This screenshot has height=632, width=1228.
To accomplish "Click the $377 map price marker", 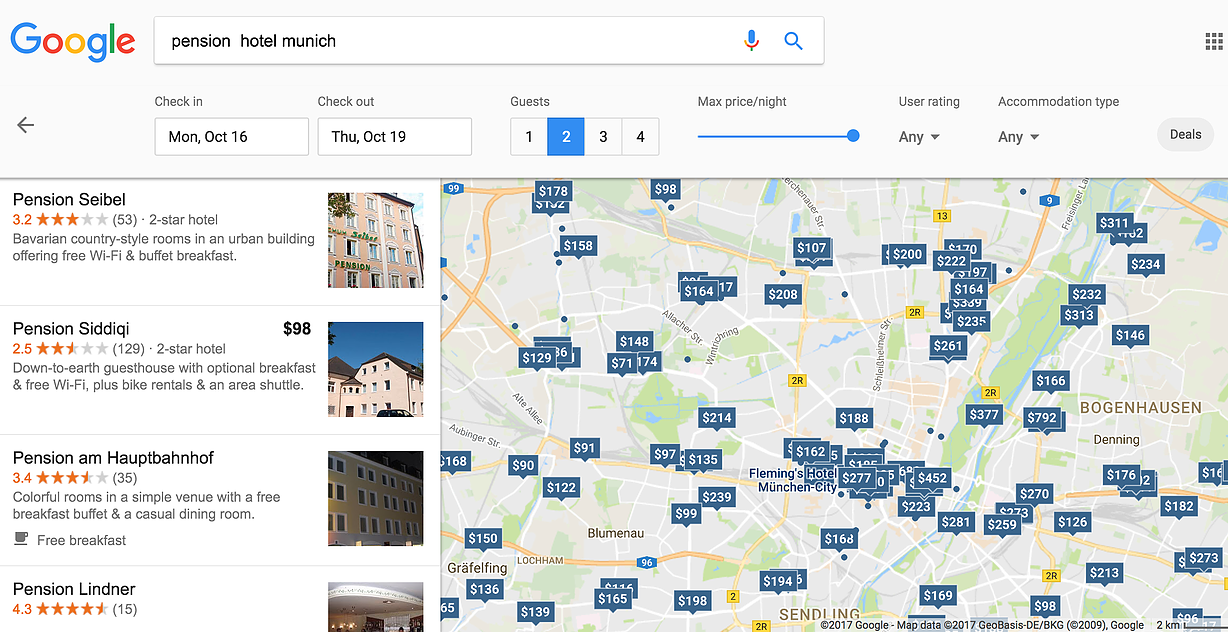I will 984,415.
